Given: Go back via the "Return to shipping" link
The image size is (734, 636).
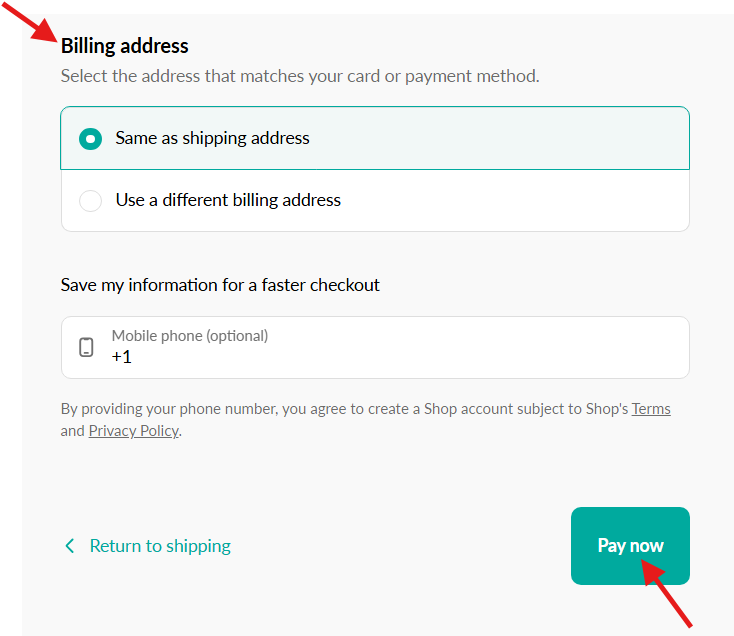Looking at the screenshot, I should click(160, 546).
